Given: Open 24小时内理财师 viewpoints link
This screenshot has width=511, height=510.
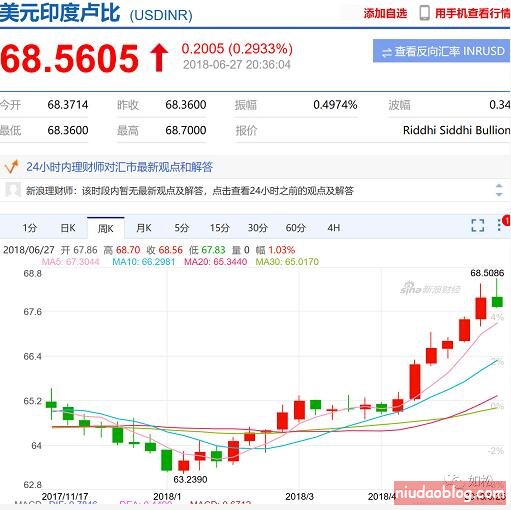Looking at the screenshot, I should click(x=119, y=167).
